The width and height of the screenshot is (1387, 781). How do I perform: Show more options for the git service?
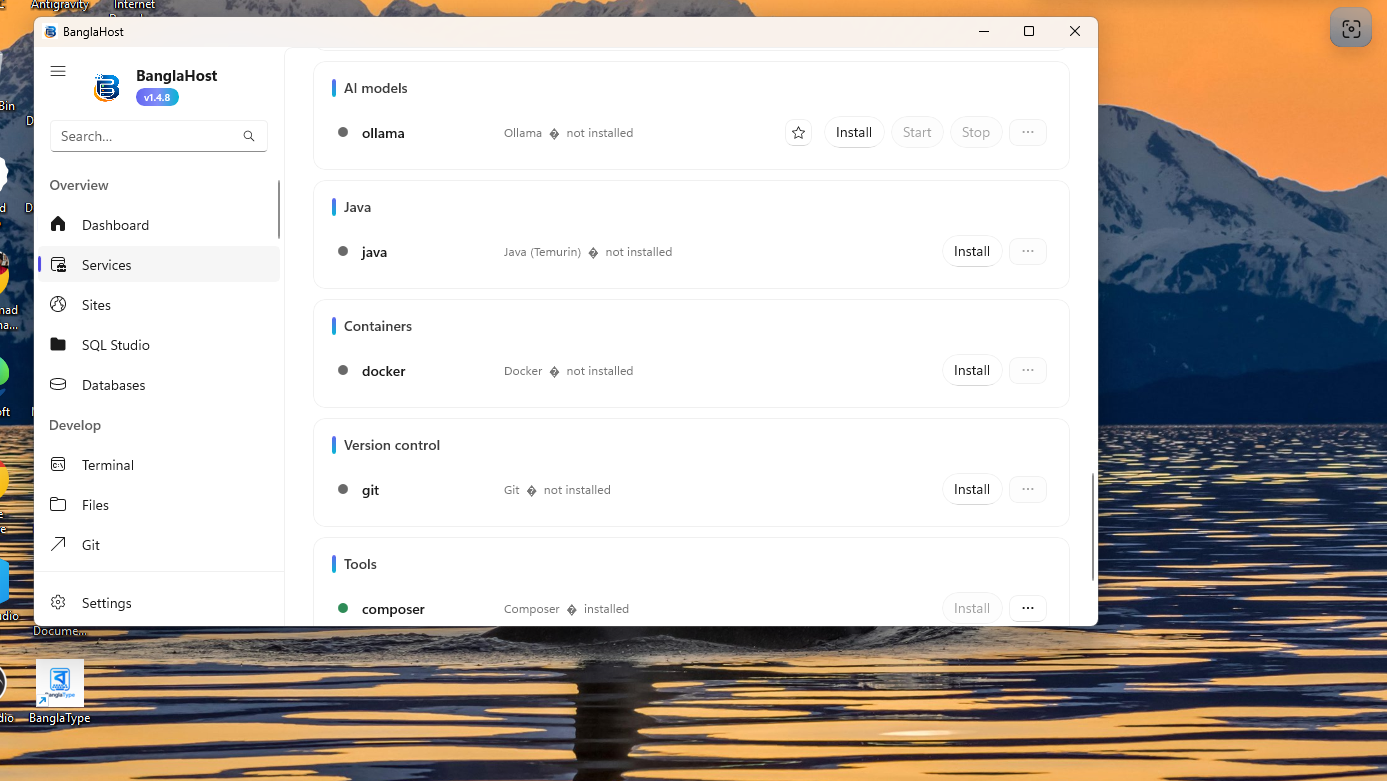[x=1028, y=489]
